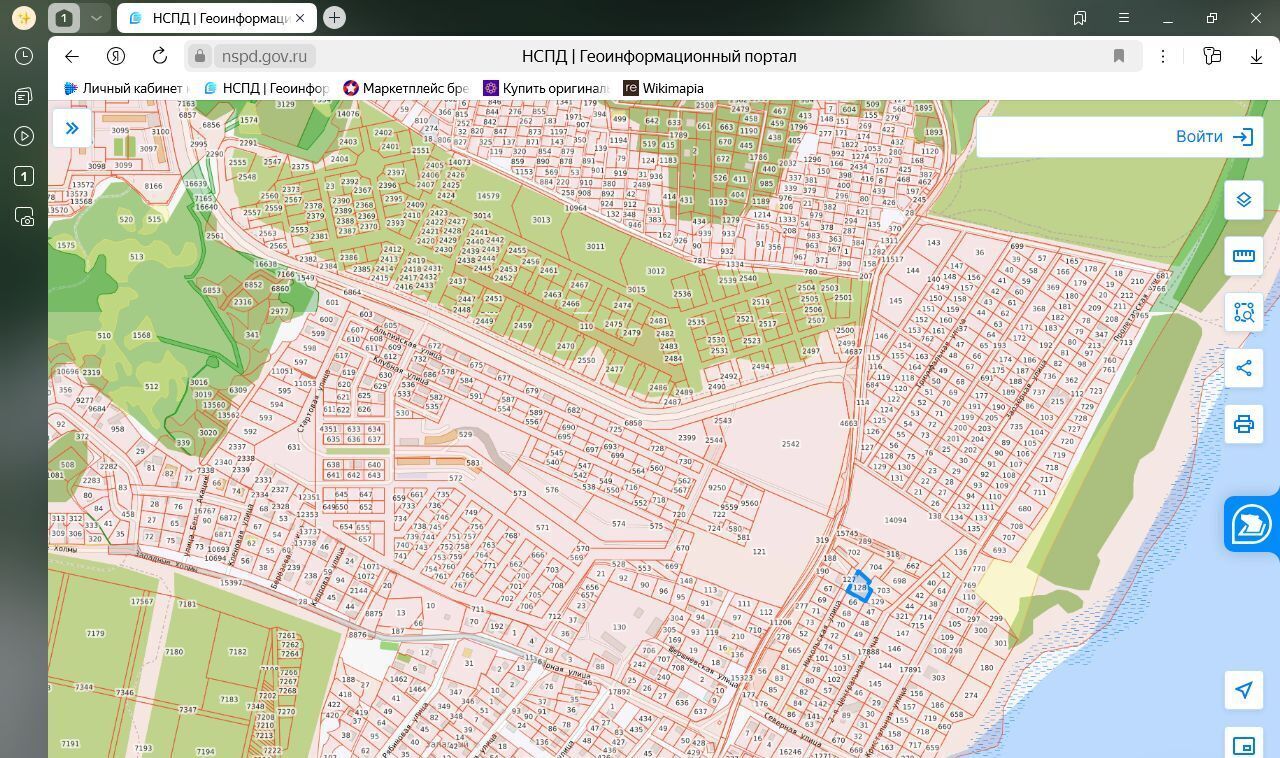Select the ruler measurement tool
1280x758 pixels.
[1244, 256]
